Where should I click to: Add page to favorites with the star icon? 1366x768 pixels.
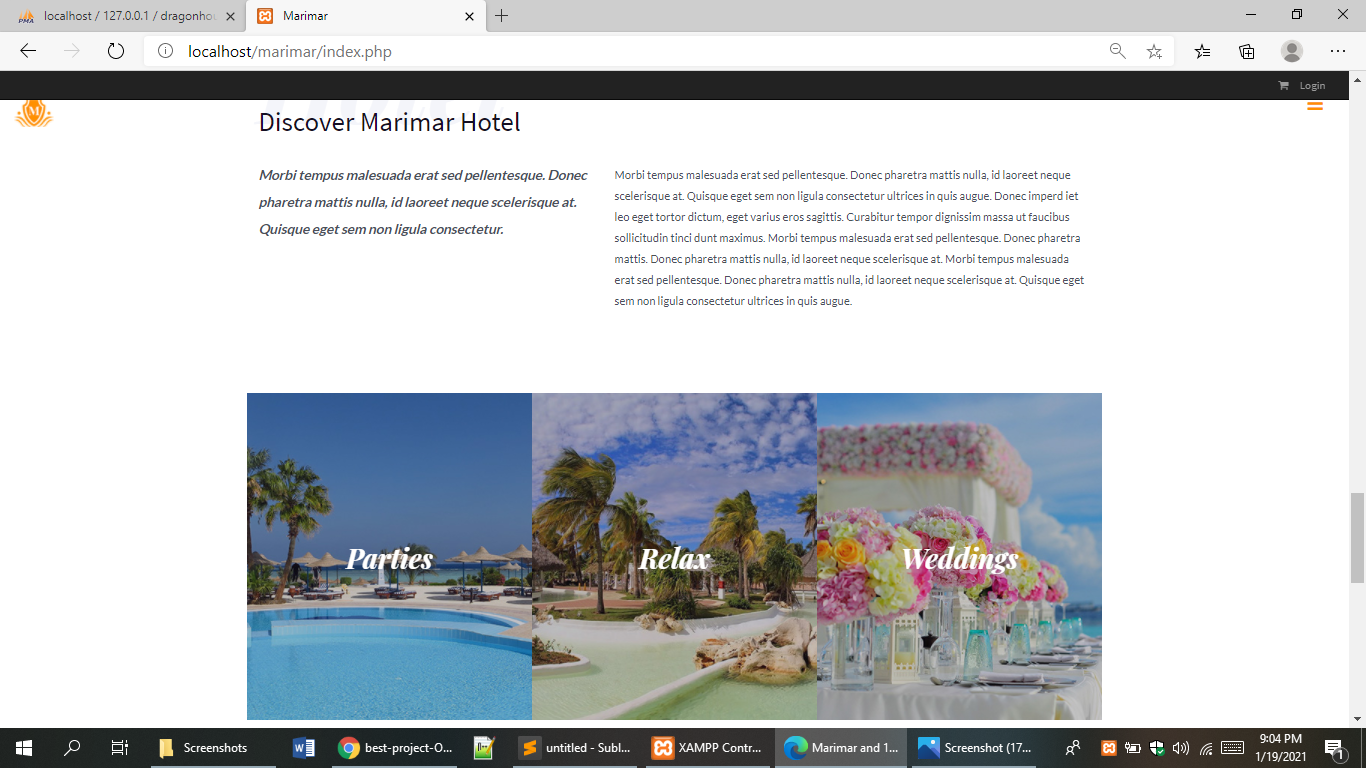(x=1154, y=50)
